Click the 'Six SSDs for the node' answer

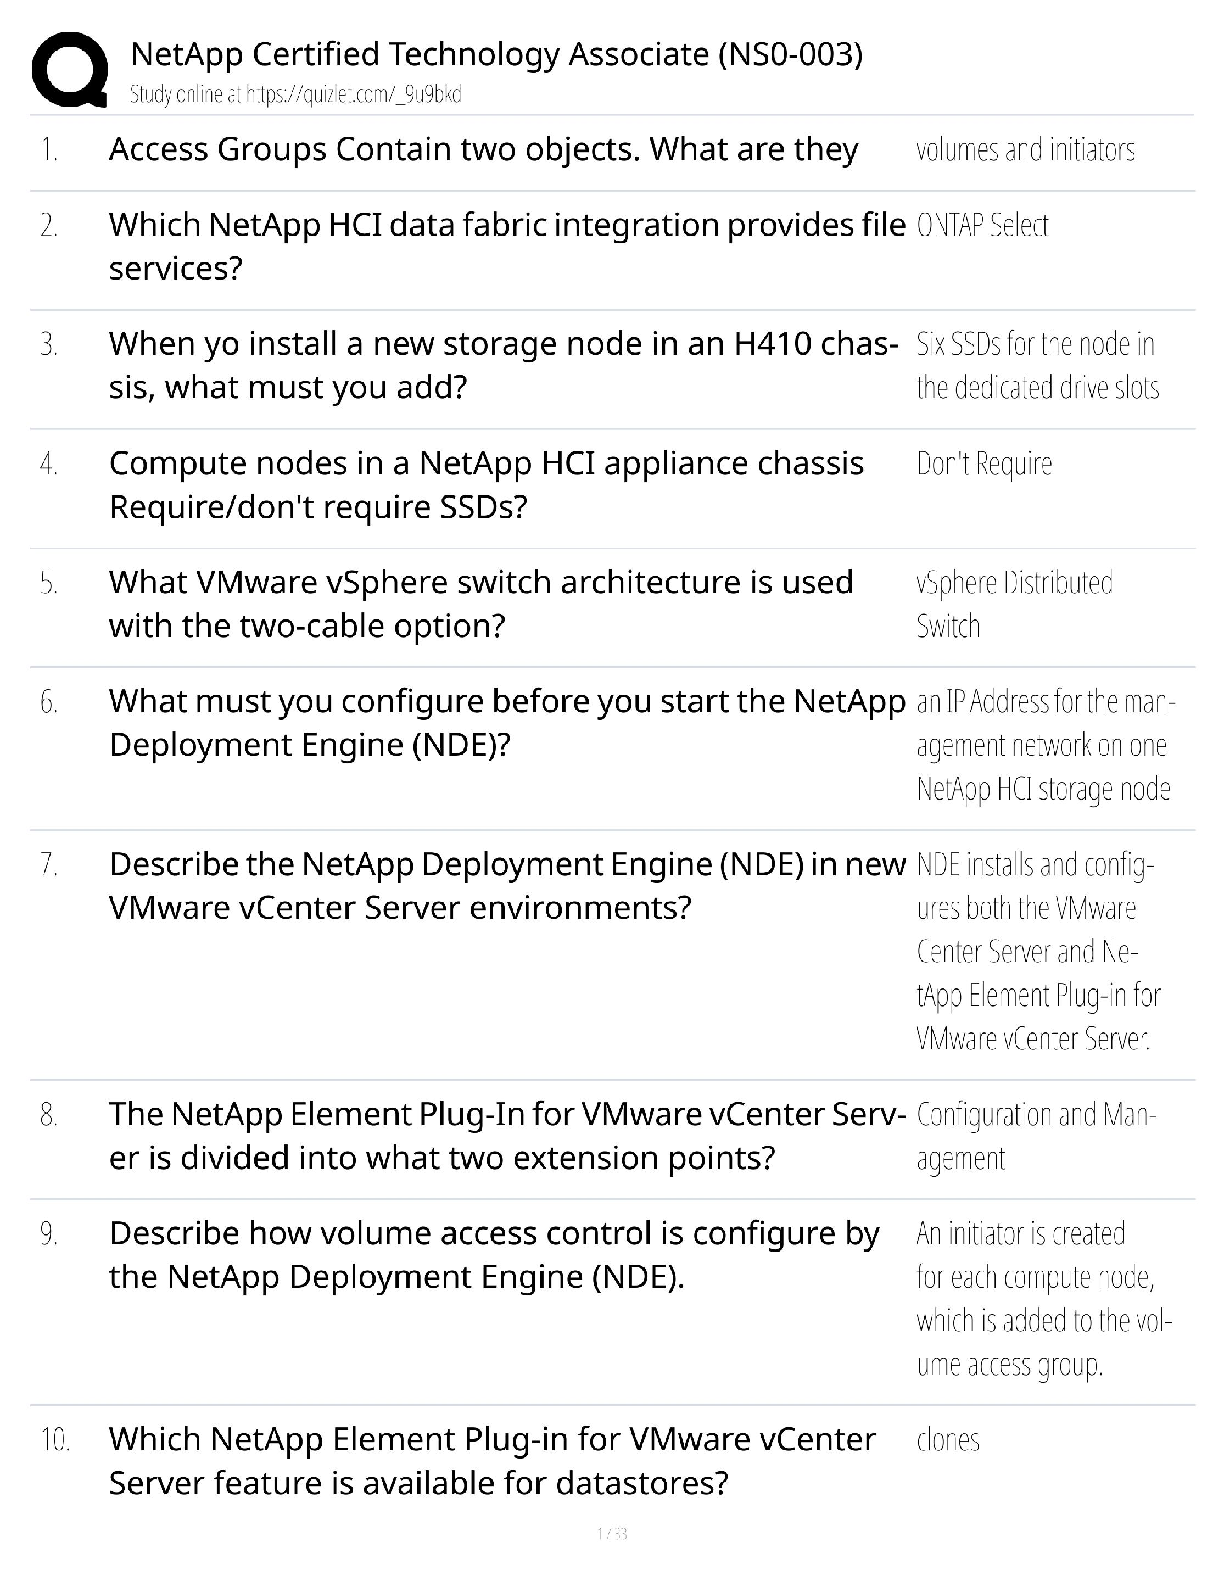pos(1037,366)
